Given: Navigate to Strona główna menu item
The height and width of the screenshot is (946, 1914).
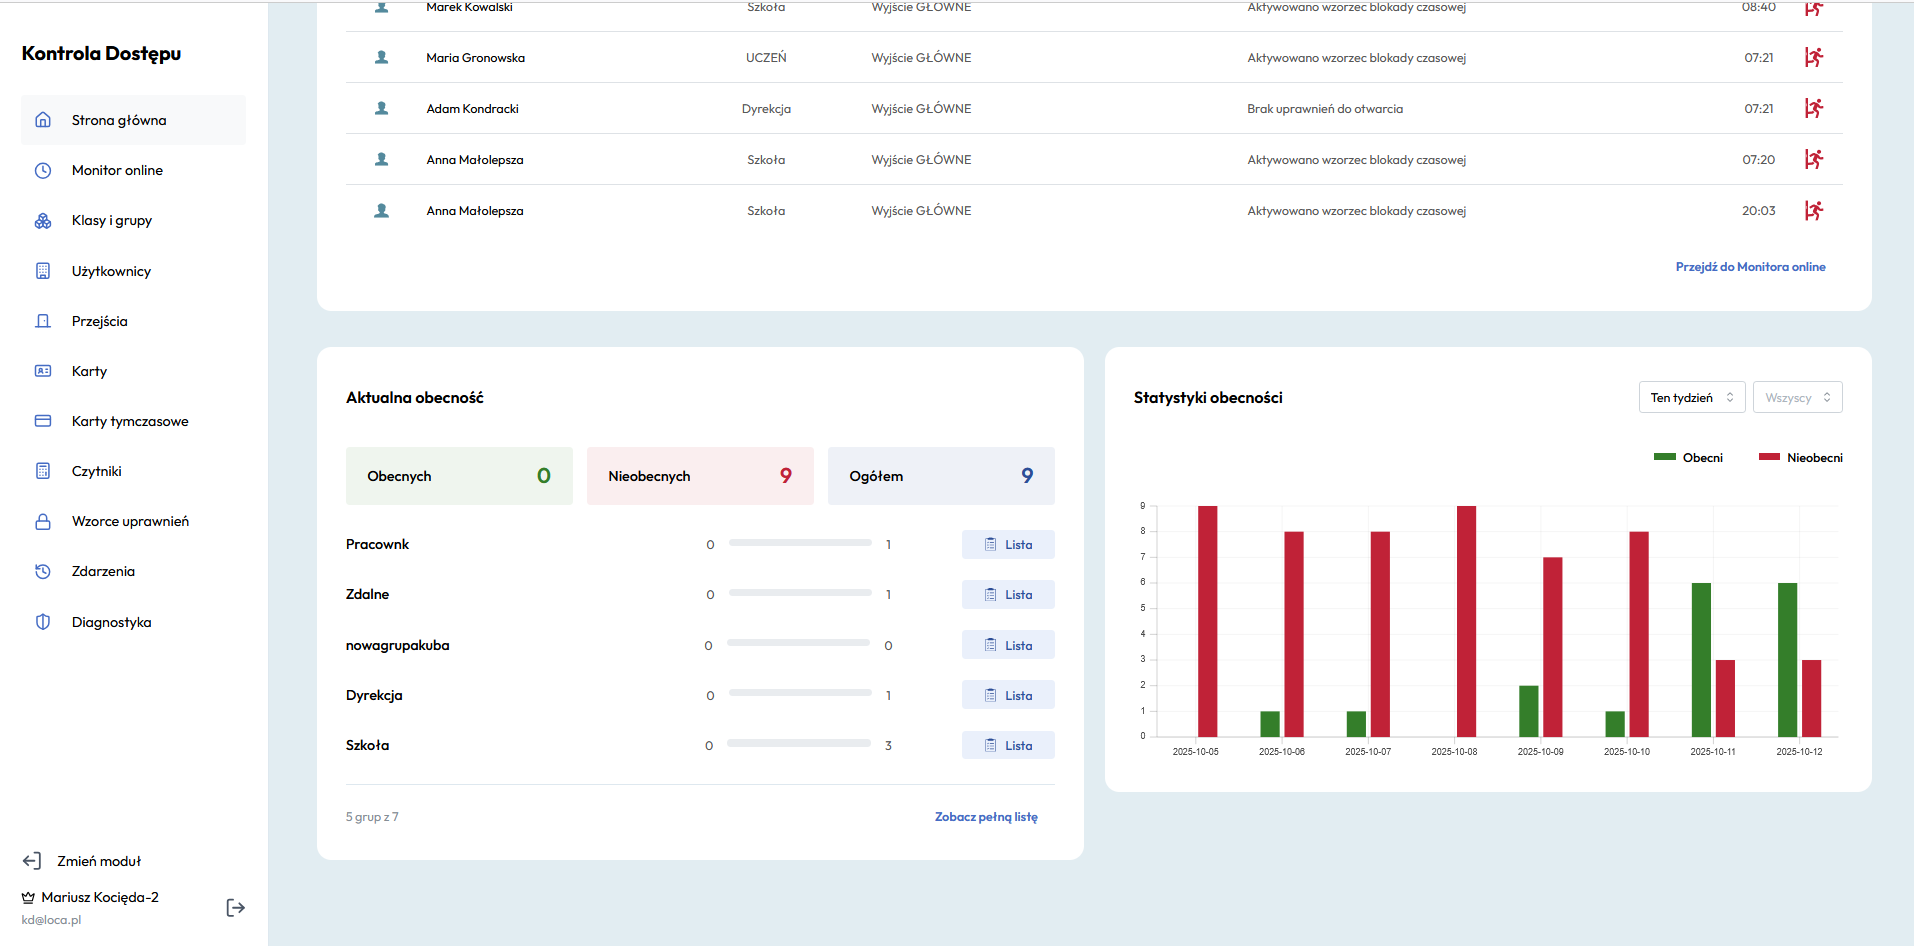Looking at the screenshot, I should pos(119,120).
